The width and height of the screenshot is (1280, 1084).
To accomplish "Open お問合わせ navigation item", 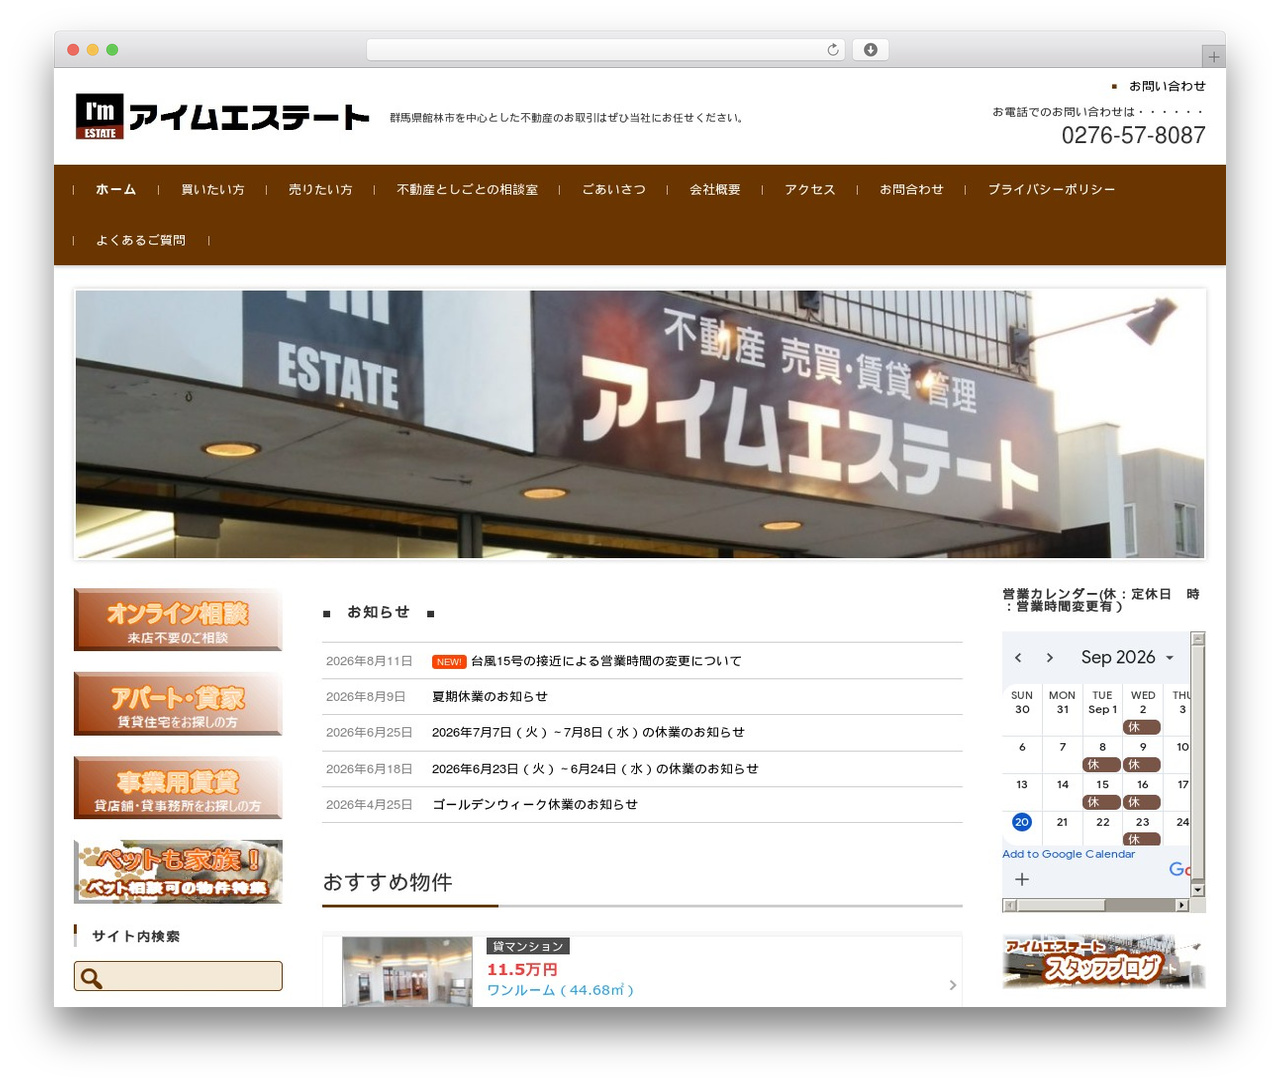I will pyautogui.click(x=912, y=190).
